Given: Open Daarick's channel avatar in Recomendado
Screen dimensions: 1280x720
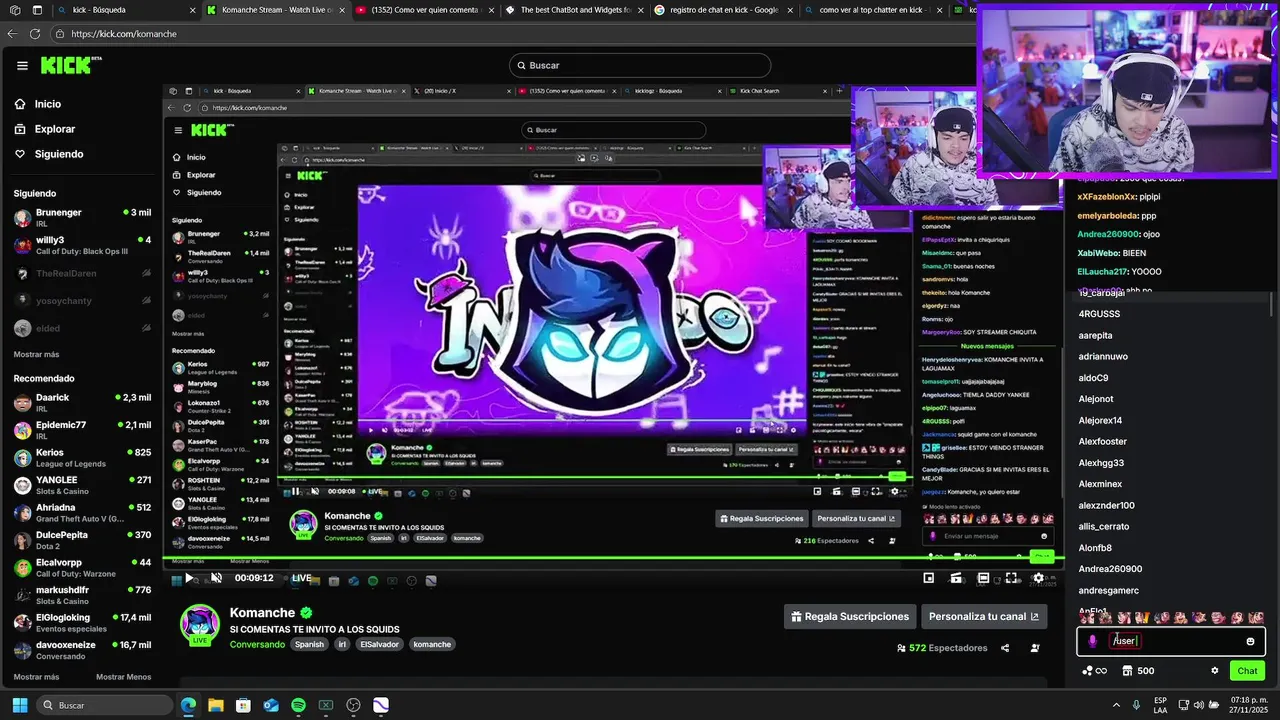Looking at the screenshot, I should (22, 402).
